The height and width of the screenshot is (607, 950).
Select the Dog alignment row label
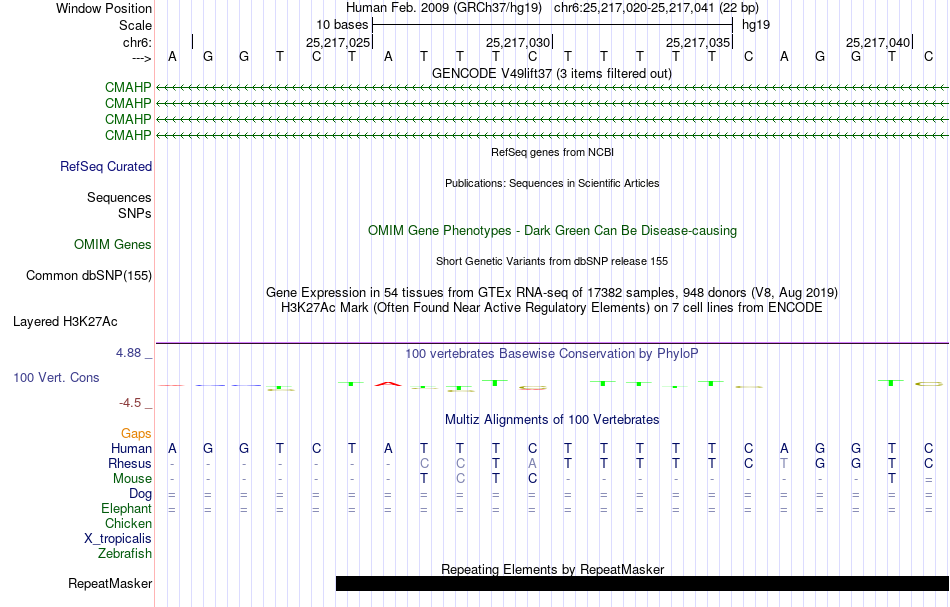[141, 494]
